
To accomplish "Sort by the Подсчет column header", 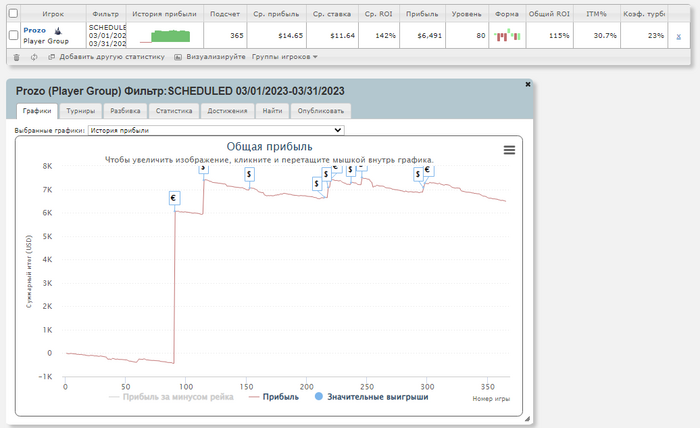I will [x=225, y=14].
